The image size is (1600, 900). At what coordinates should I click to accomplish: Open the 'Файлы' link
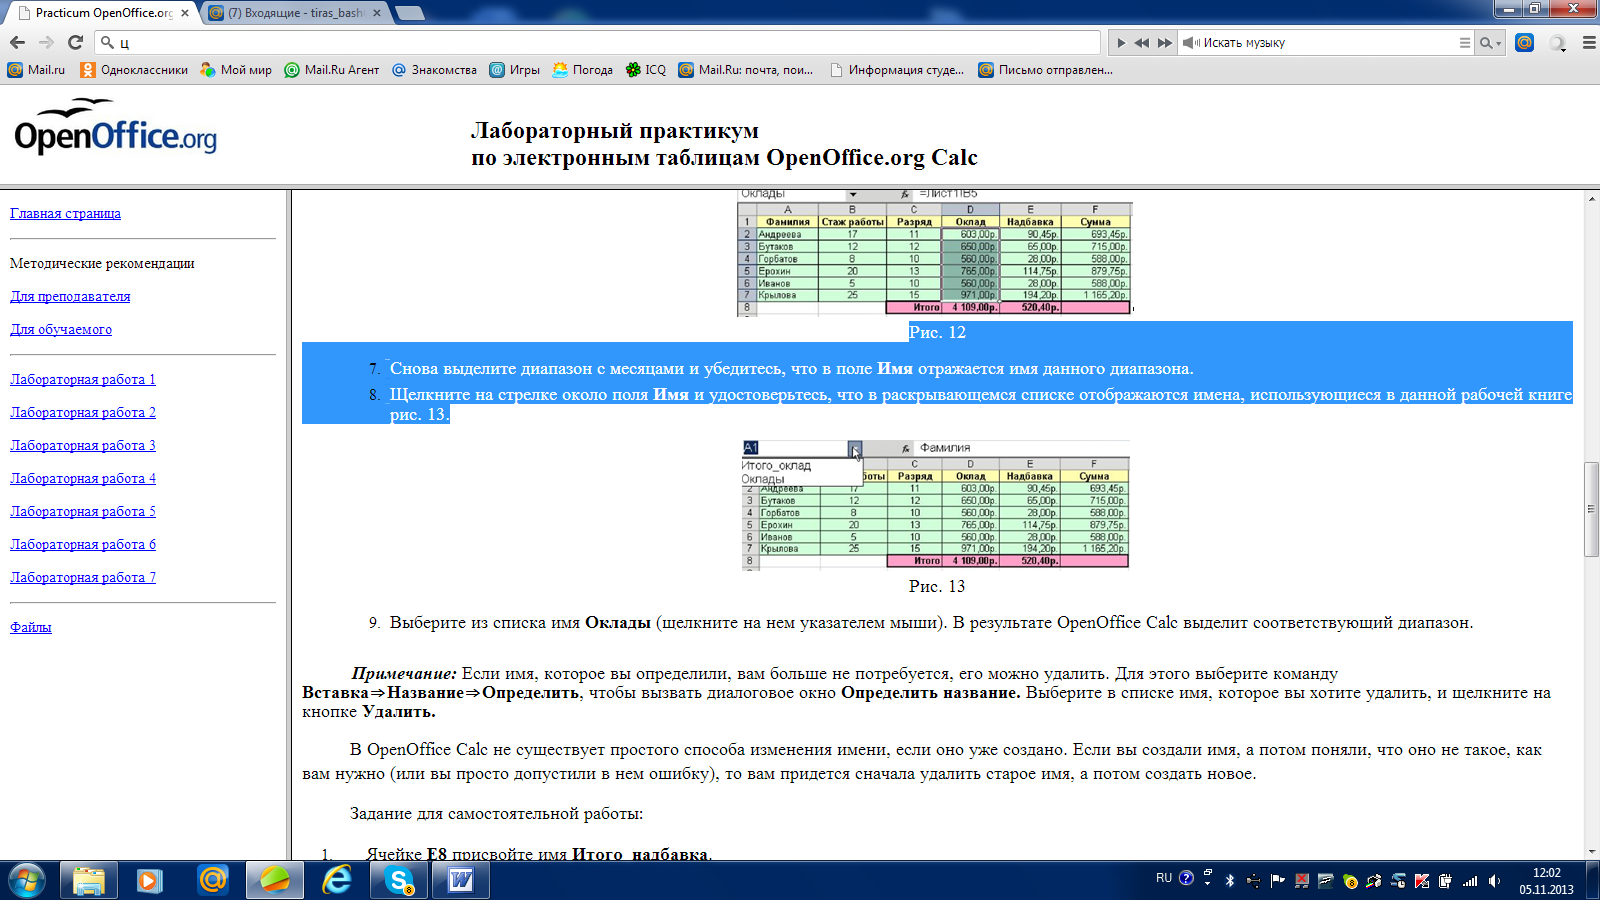pyautogui.click(x=30, y=627)
